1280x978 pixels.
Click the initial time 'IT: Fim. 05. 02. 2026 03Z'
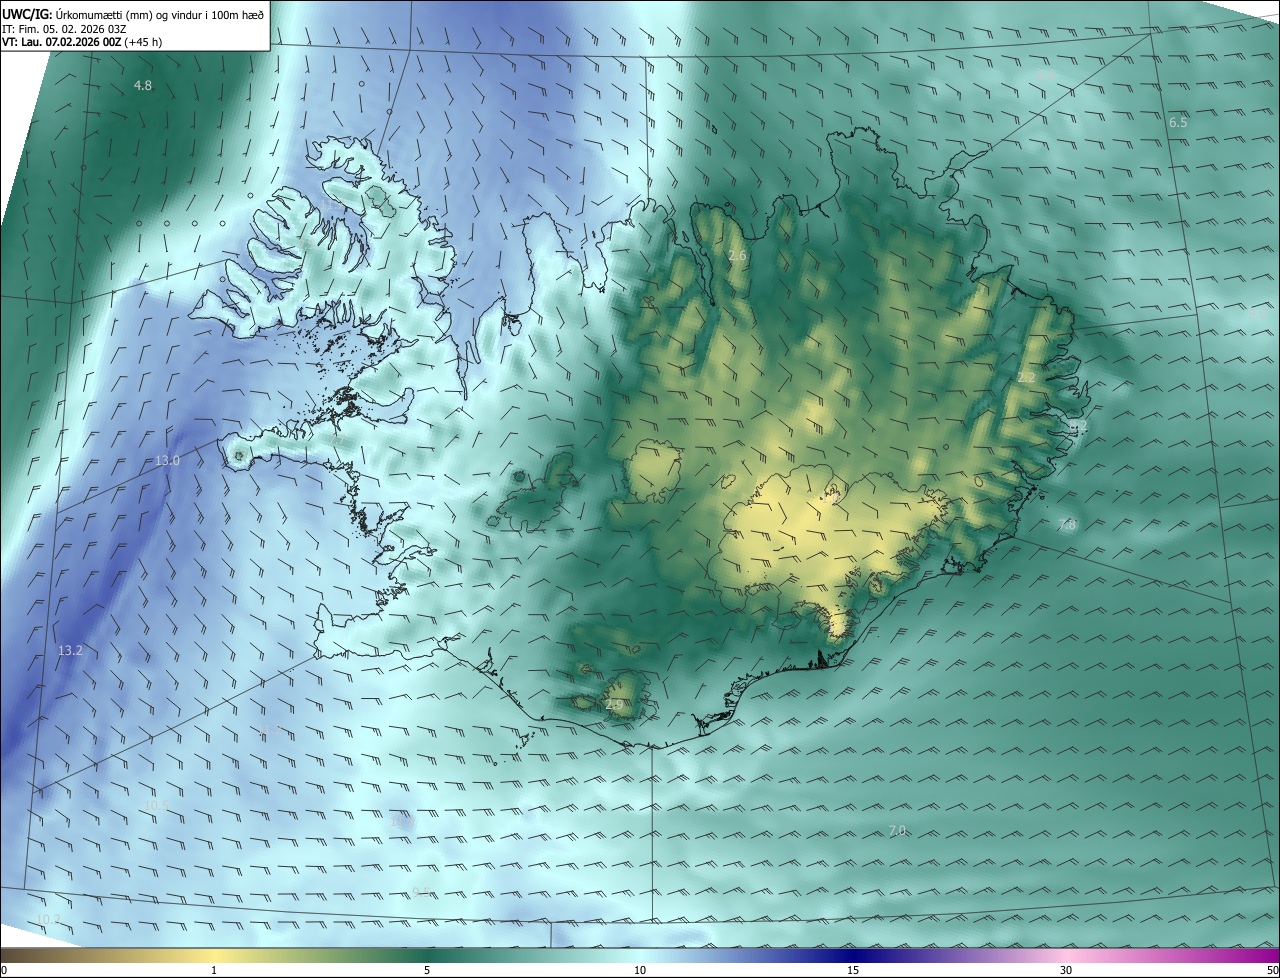(64, 29)
